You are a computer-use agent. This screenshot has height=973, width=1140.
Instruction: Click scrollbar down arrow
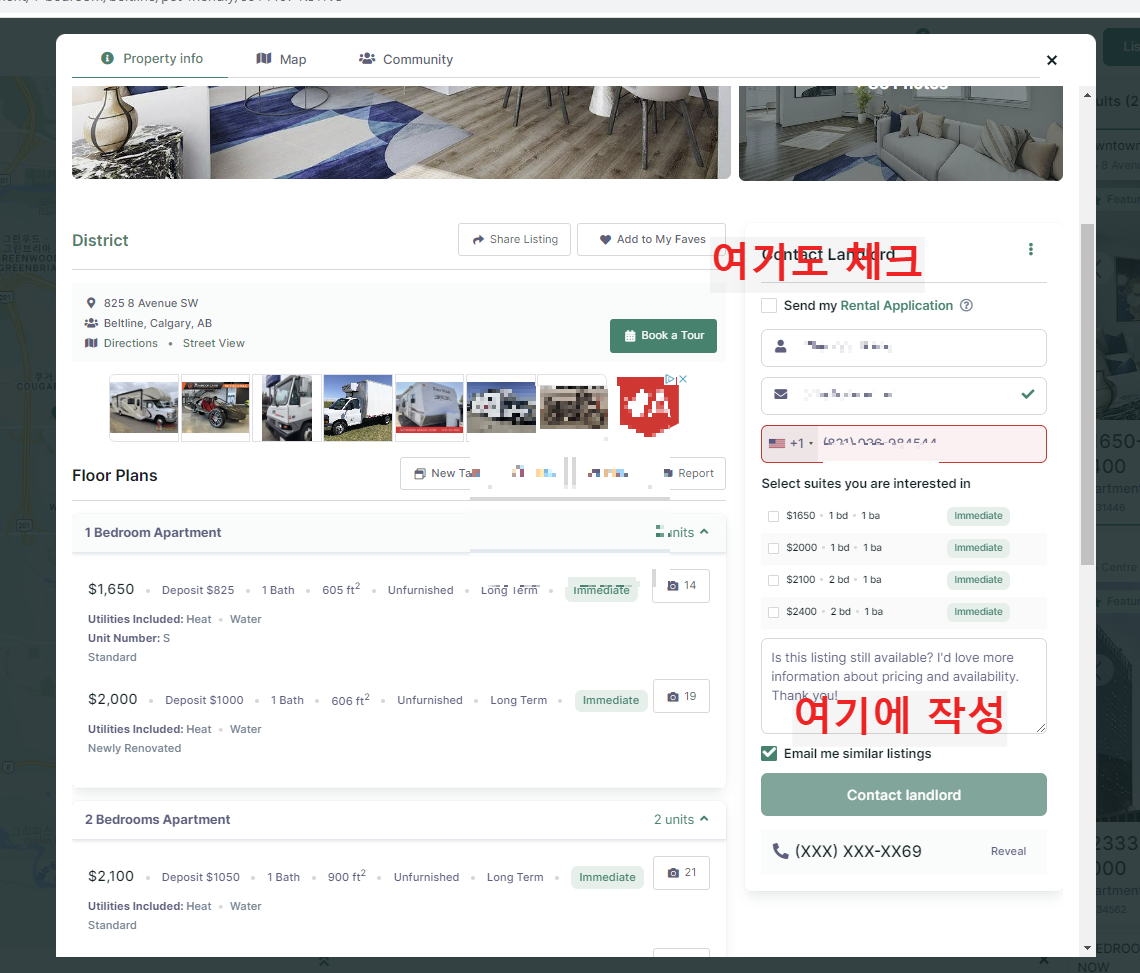tap(1087, 948)
